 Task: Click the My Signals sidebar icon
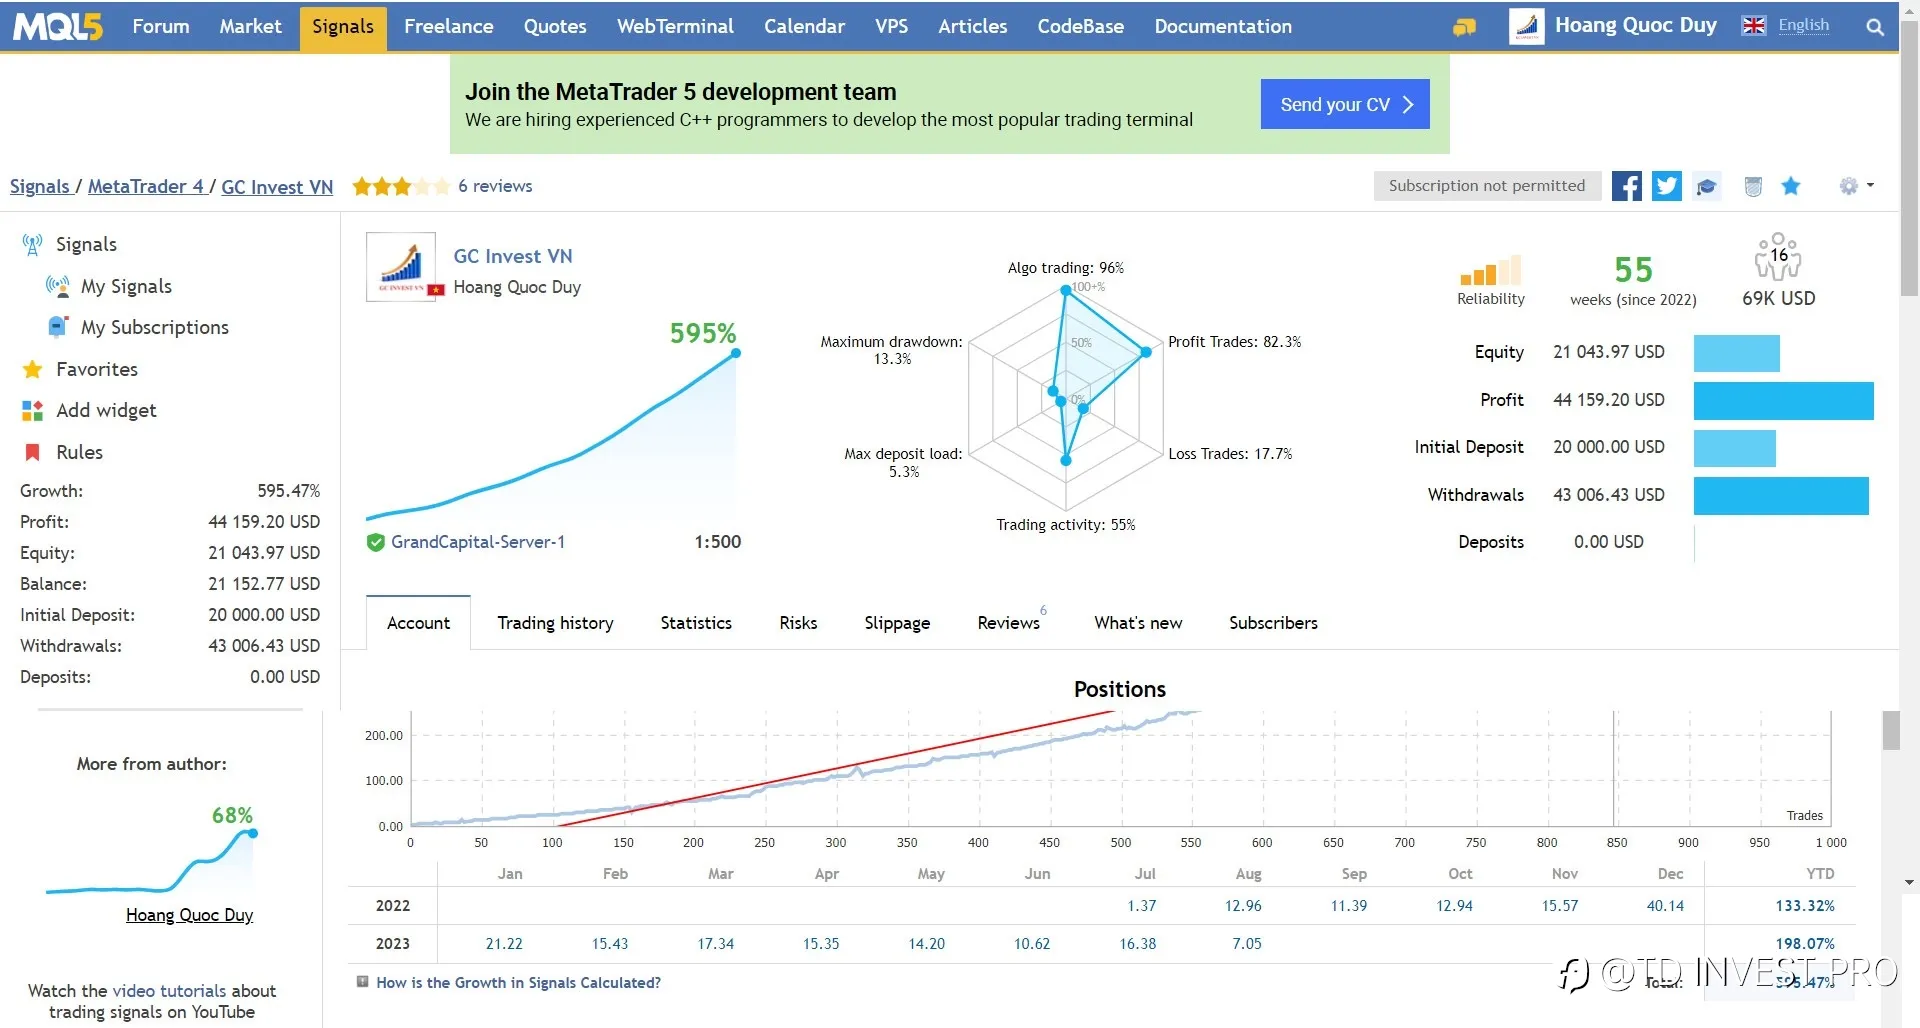click(57, 286)
